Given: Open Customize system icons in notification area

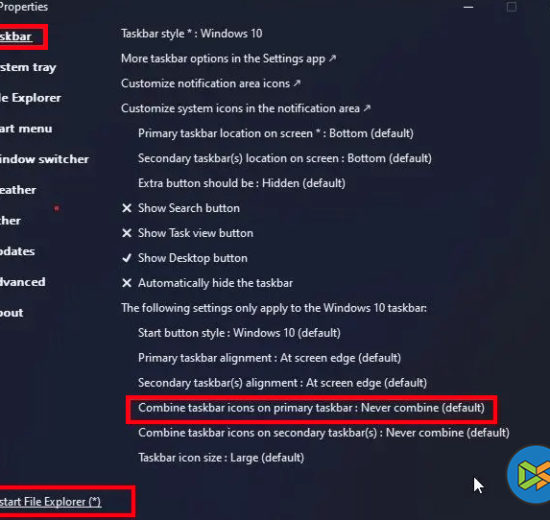Looking at the screenshot, I should (246, 108).
